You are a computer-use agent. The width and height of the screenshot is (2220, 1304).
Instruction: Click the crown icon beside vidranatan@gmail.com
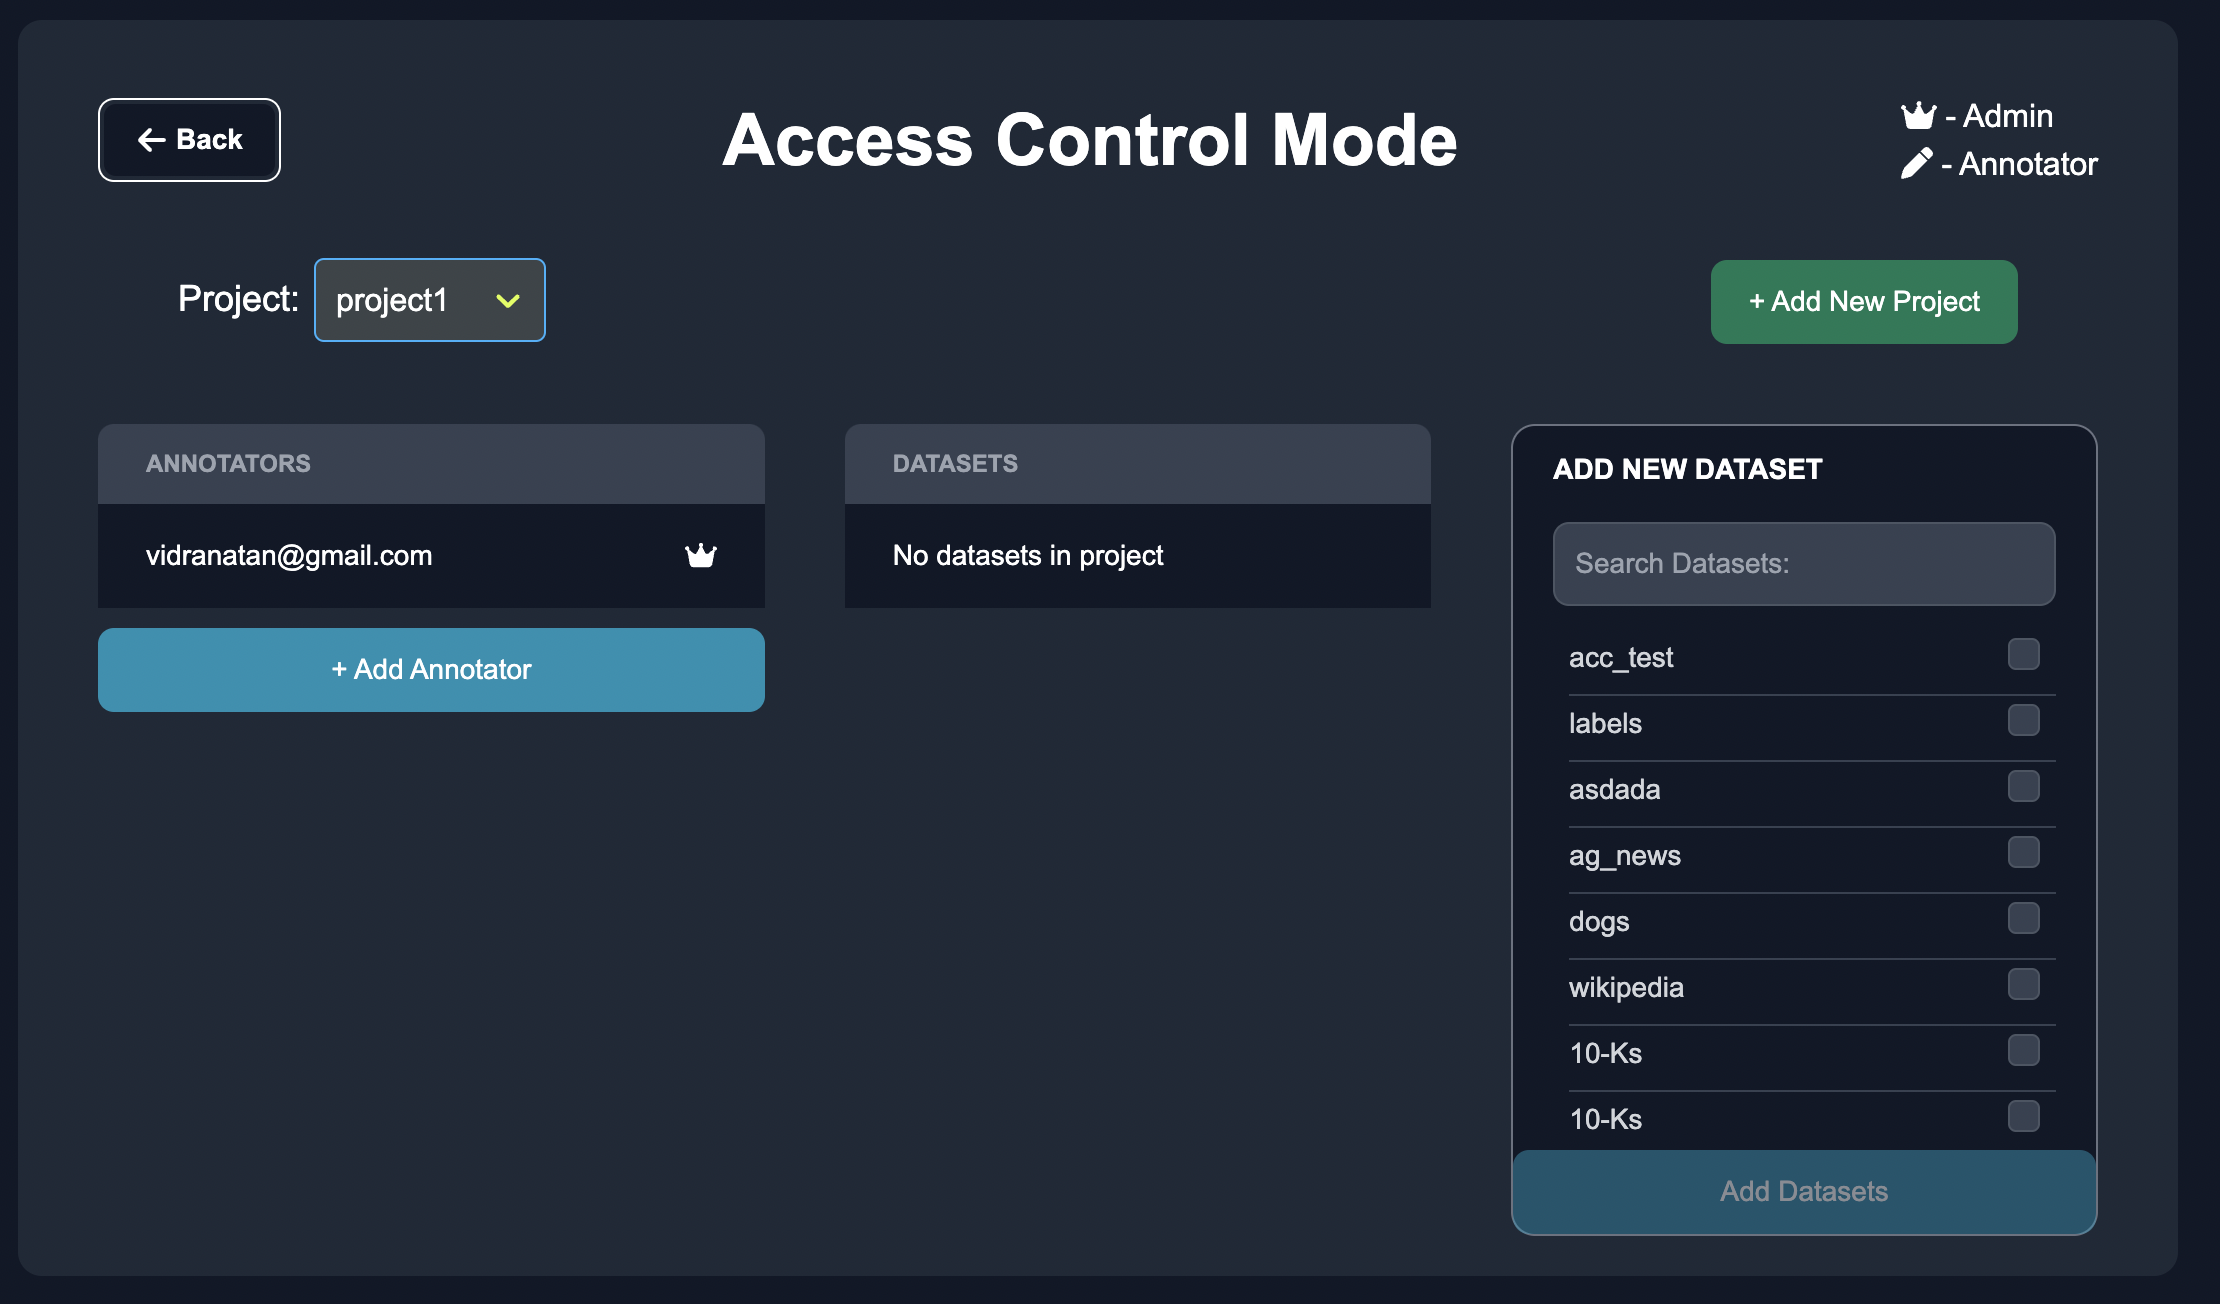pyautogui.click(x=701, y=555)
